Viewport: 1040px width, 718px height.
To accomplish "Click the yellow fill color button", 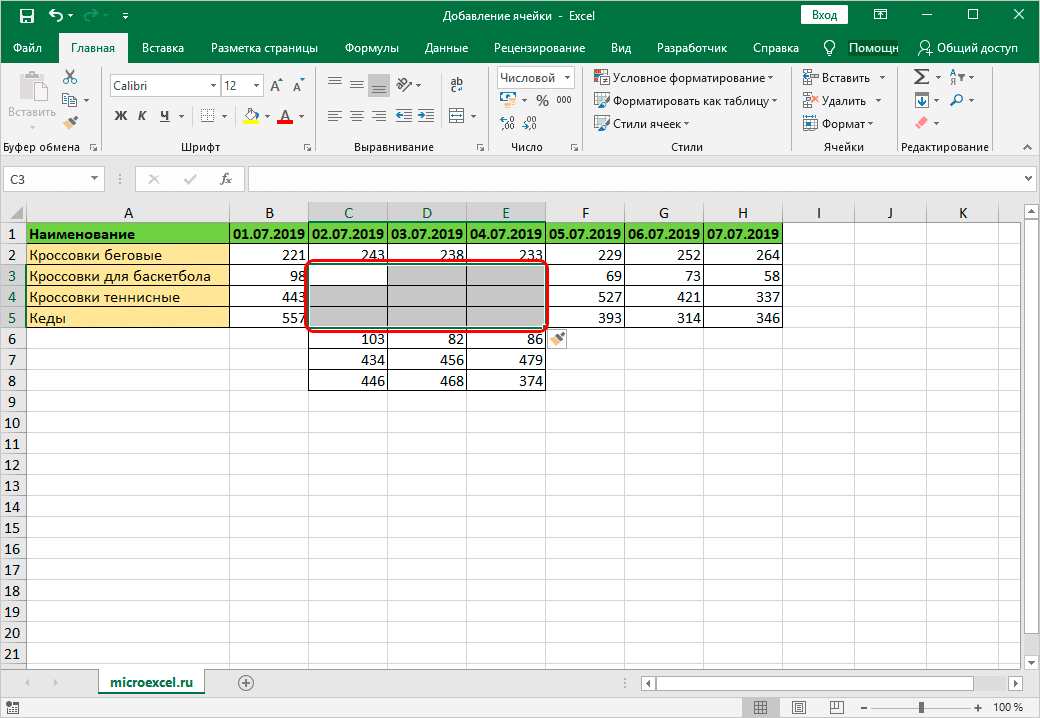I will pos(252,116).
